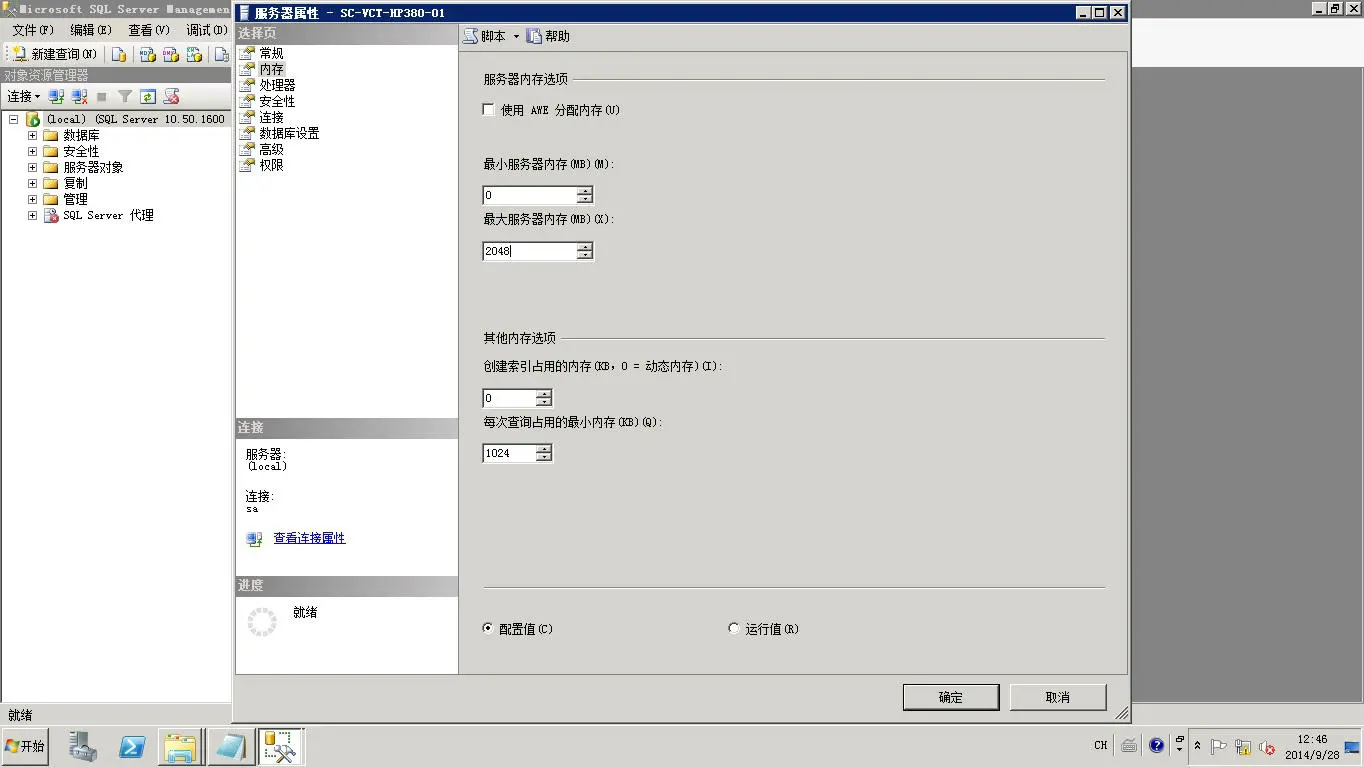Click the stop-sign script icon in Object Explorer toolbar
Viewport: 1364px width, 768px height.
171,96
